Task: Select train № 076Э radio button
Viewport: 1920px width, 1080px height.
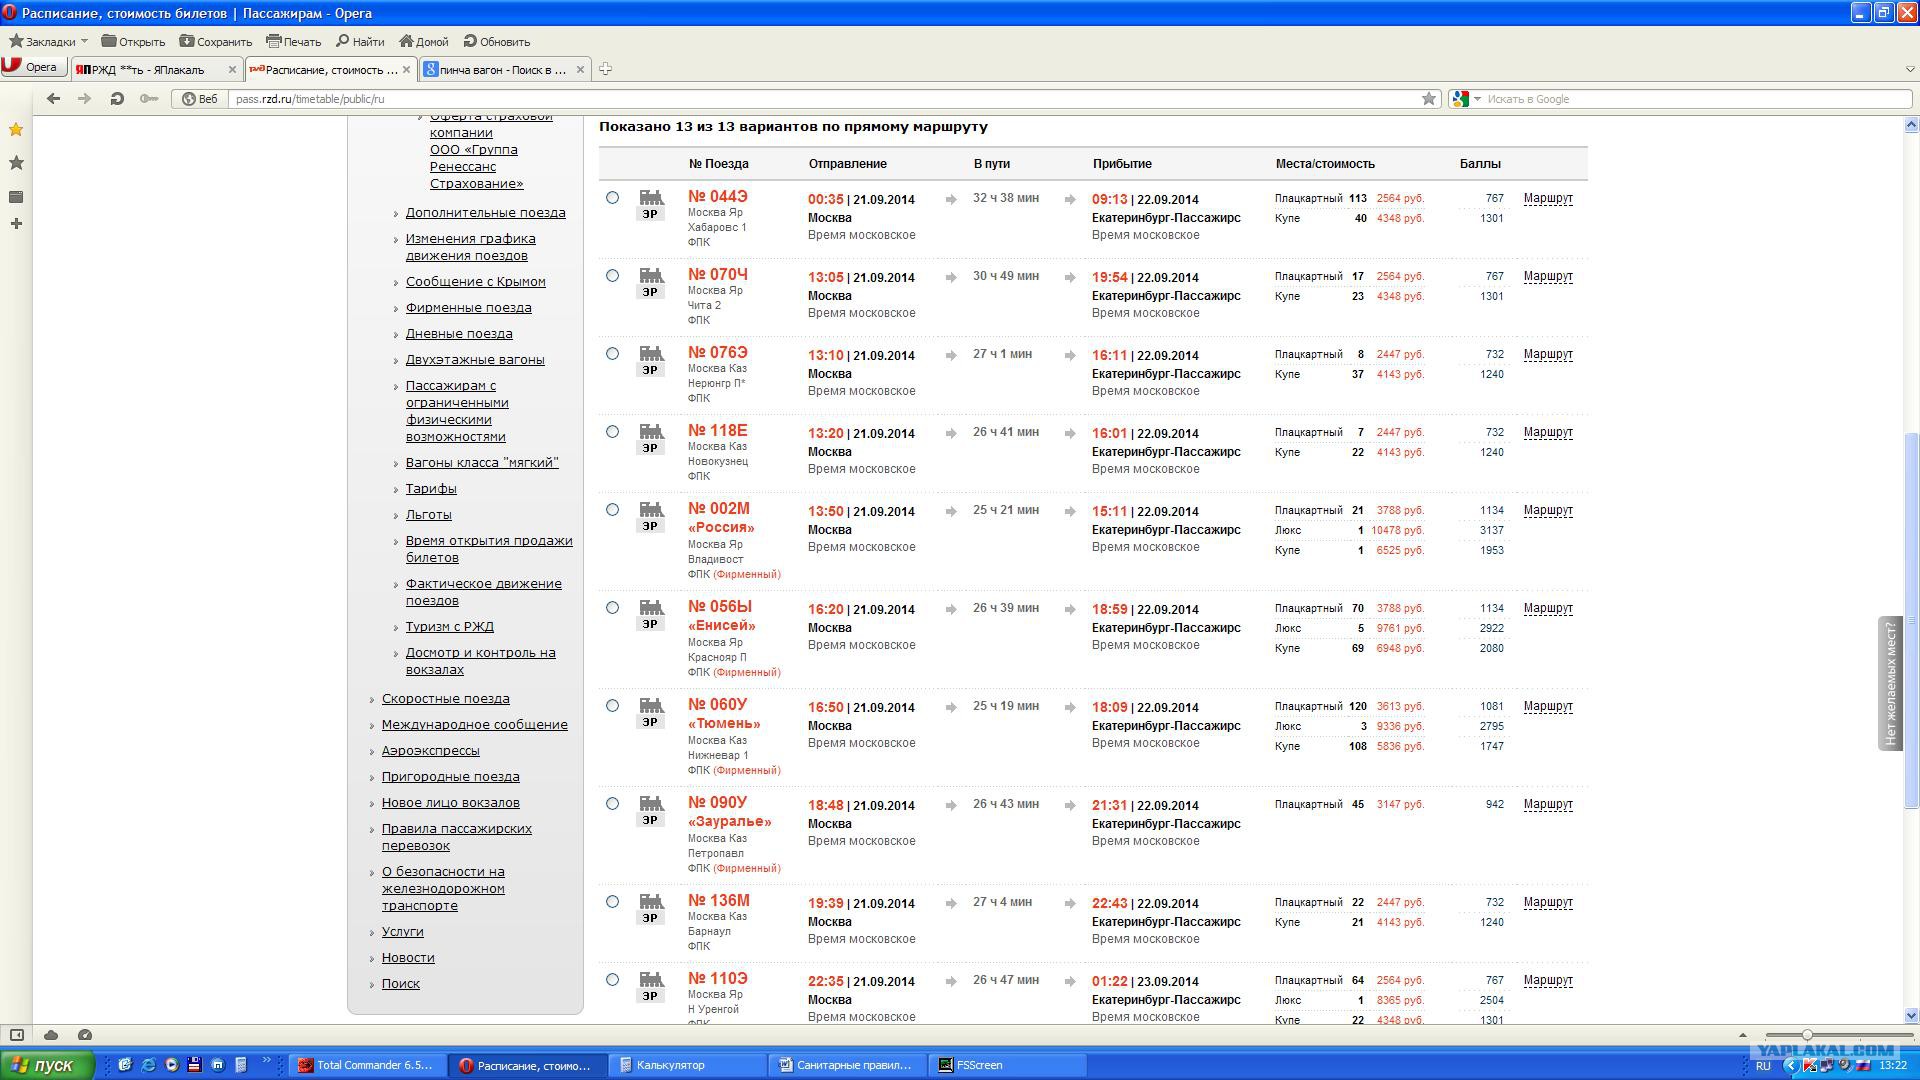Action: pos(612,354)
